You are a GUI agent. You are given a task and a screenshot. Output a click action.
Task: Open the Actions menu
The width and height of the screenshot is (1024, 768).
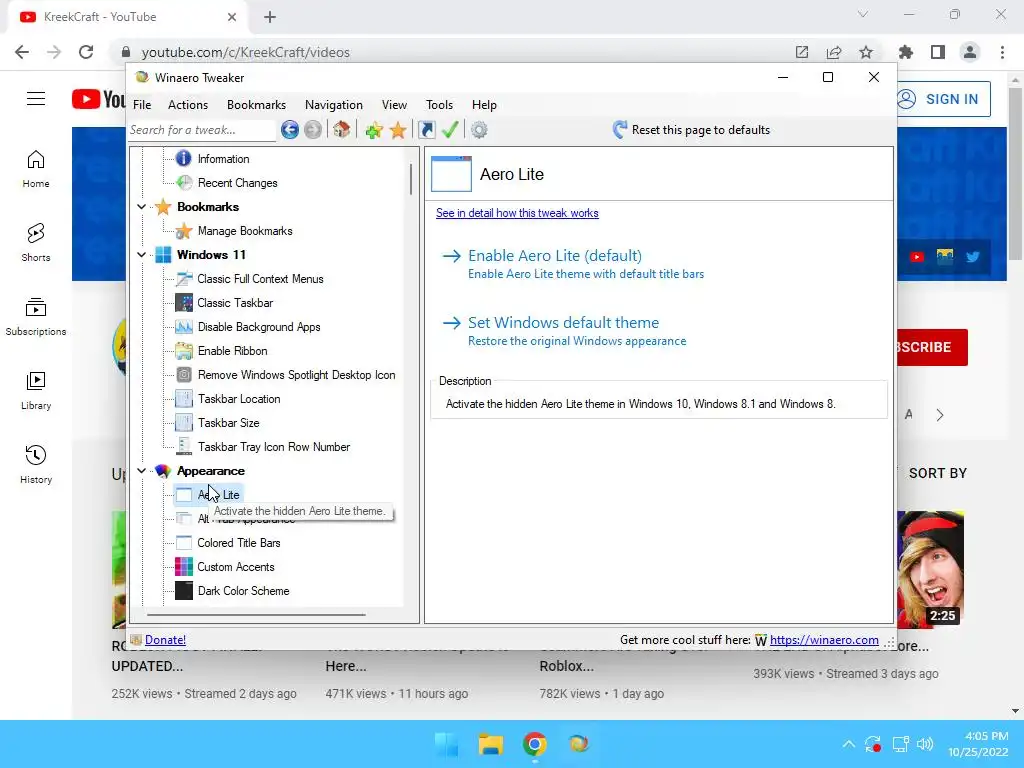point(188,104)
